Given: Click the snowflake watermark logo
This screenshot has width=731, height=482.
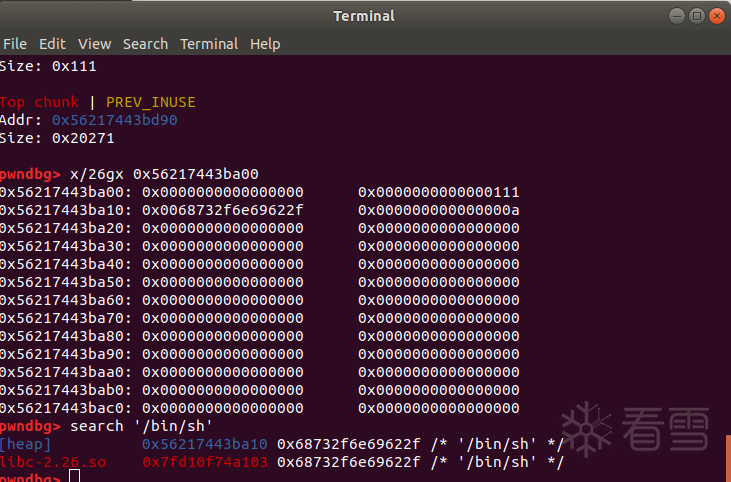Looking at the screenshot, I should tap(588, 429).
